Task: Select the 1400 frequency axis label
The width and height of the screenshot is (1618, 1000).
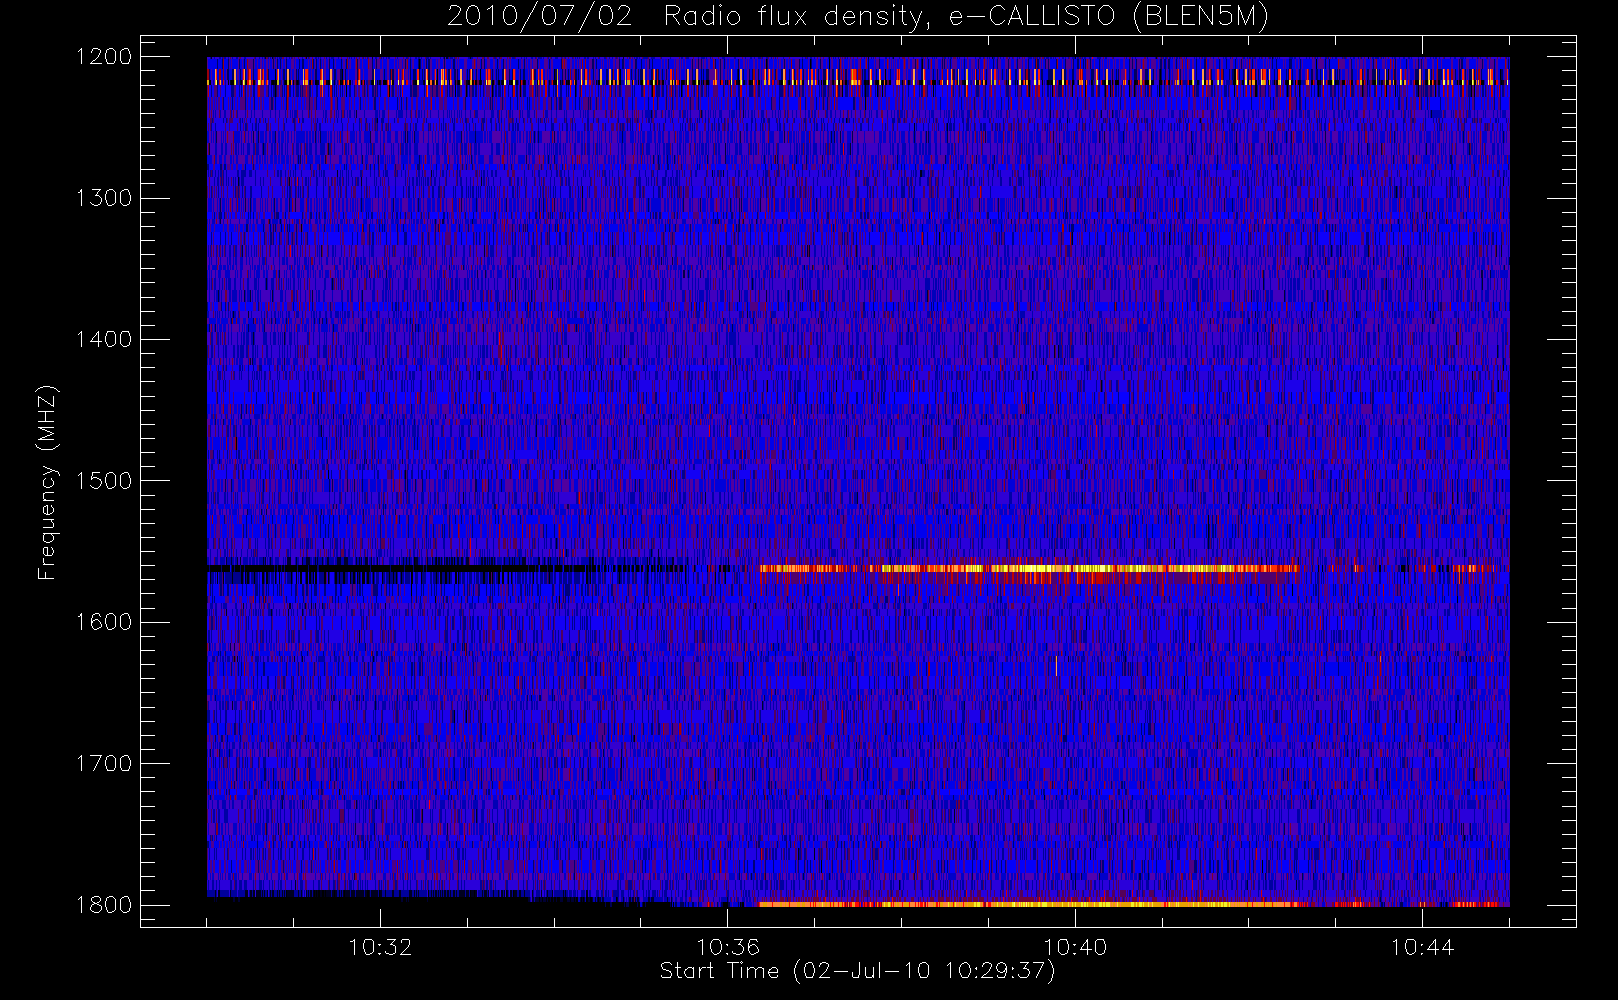Action: [x=104, y=339]
